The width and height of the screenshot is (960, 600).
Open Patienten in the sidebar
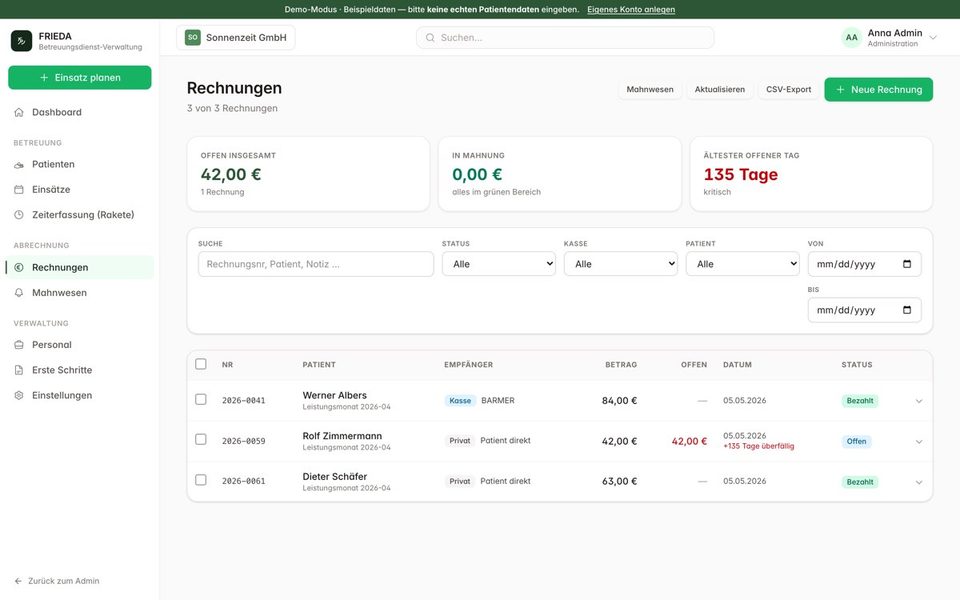click(x=80, y=164)
